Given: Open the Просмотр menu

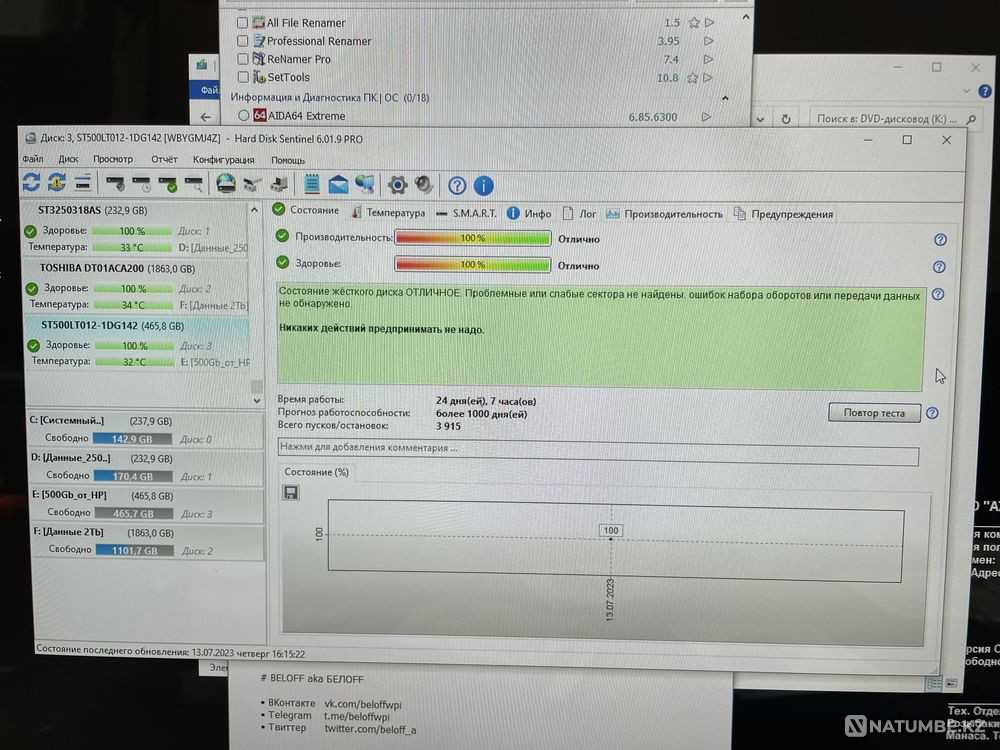Looking at the screenshot, I should (113, 159).
